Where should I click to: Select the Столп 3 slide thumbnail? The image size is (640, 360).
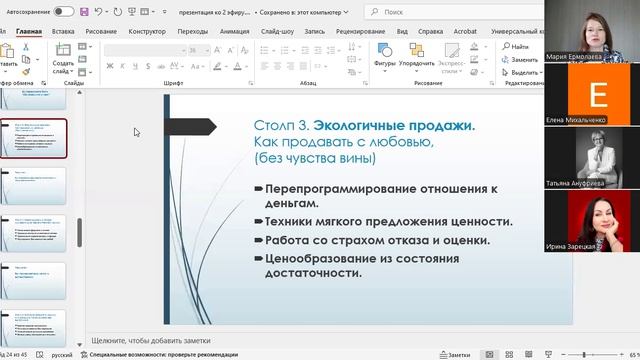33,138
